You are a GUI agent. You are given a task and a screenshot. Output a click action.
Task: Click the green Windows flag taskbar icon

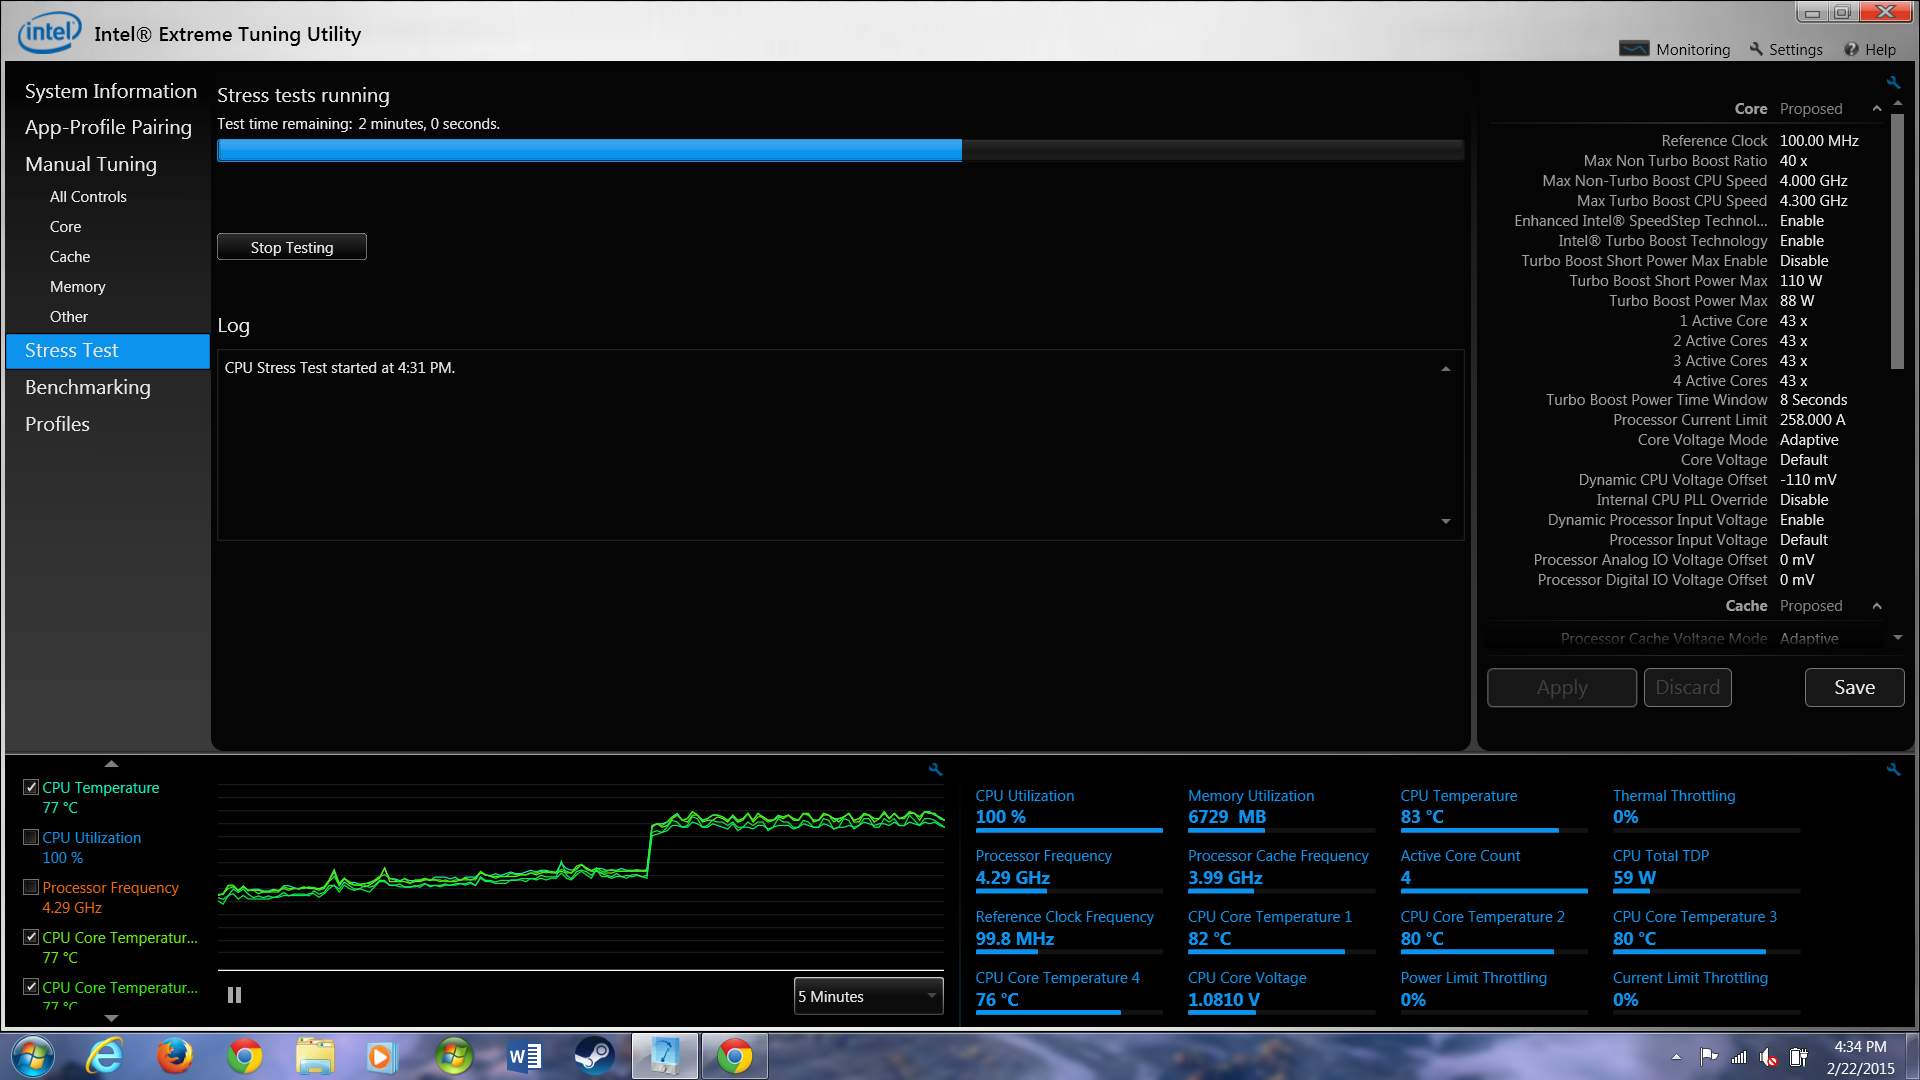pos(453,1056)
